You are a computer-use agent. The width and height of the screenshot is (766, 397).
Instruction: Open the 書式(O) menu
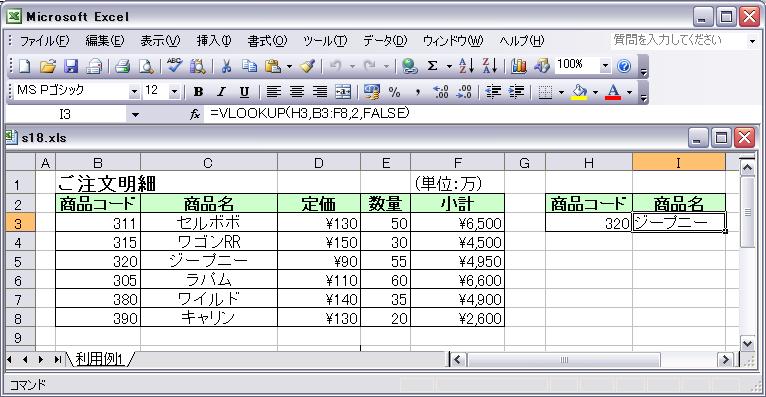pos(267,41)
